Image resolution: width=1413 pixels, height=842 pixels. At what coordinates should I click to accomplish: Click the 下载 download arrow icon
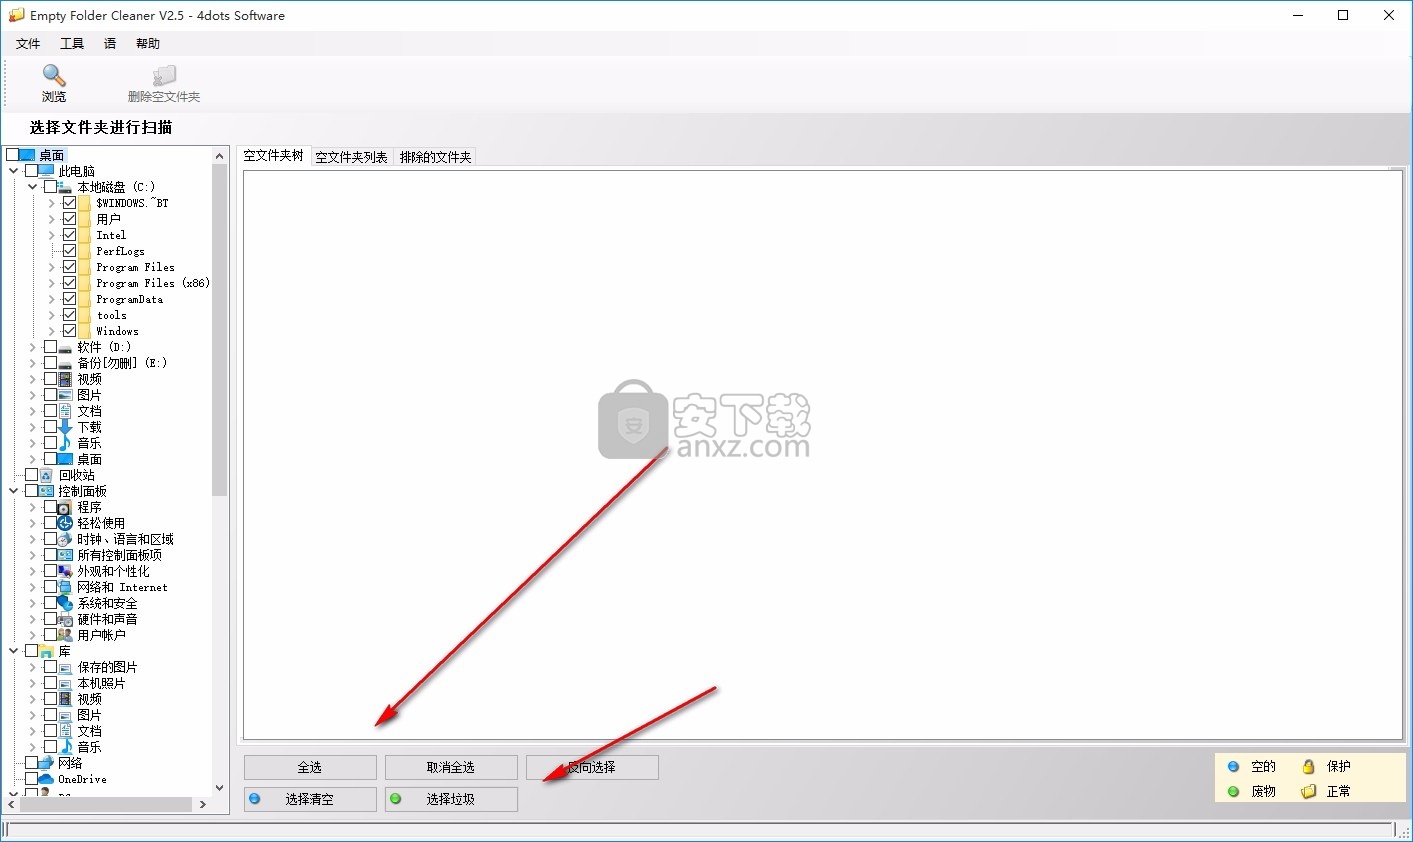(x=65, y=427)
